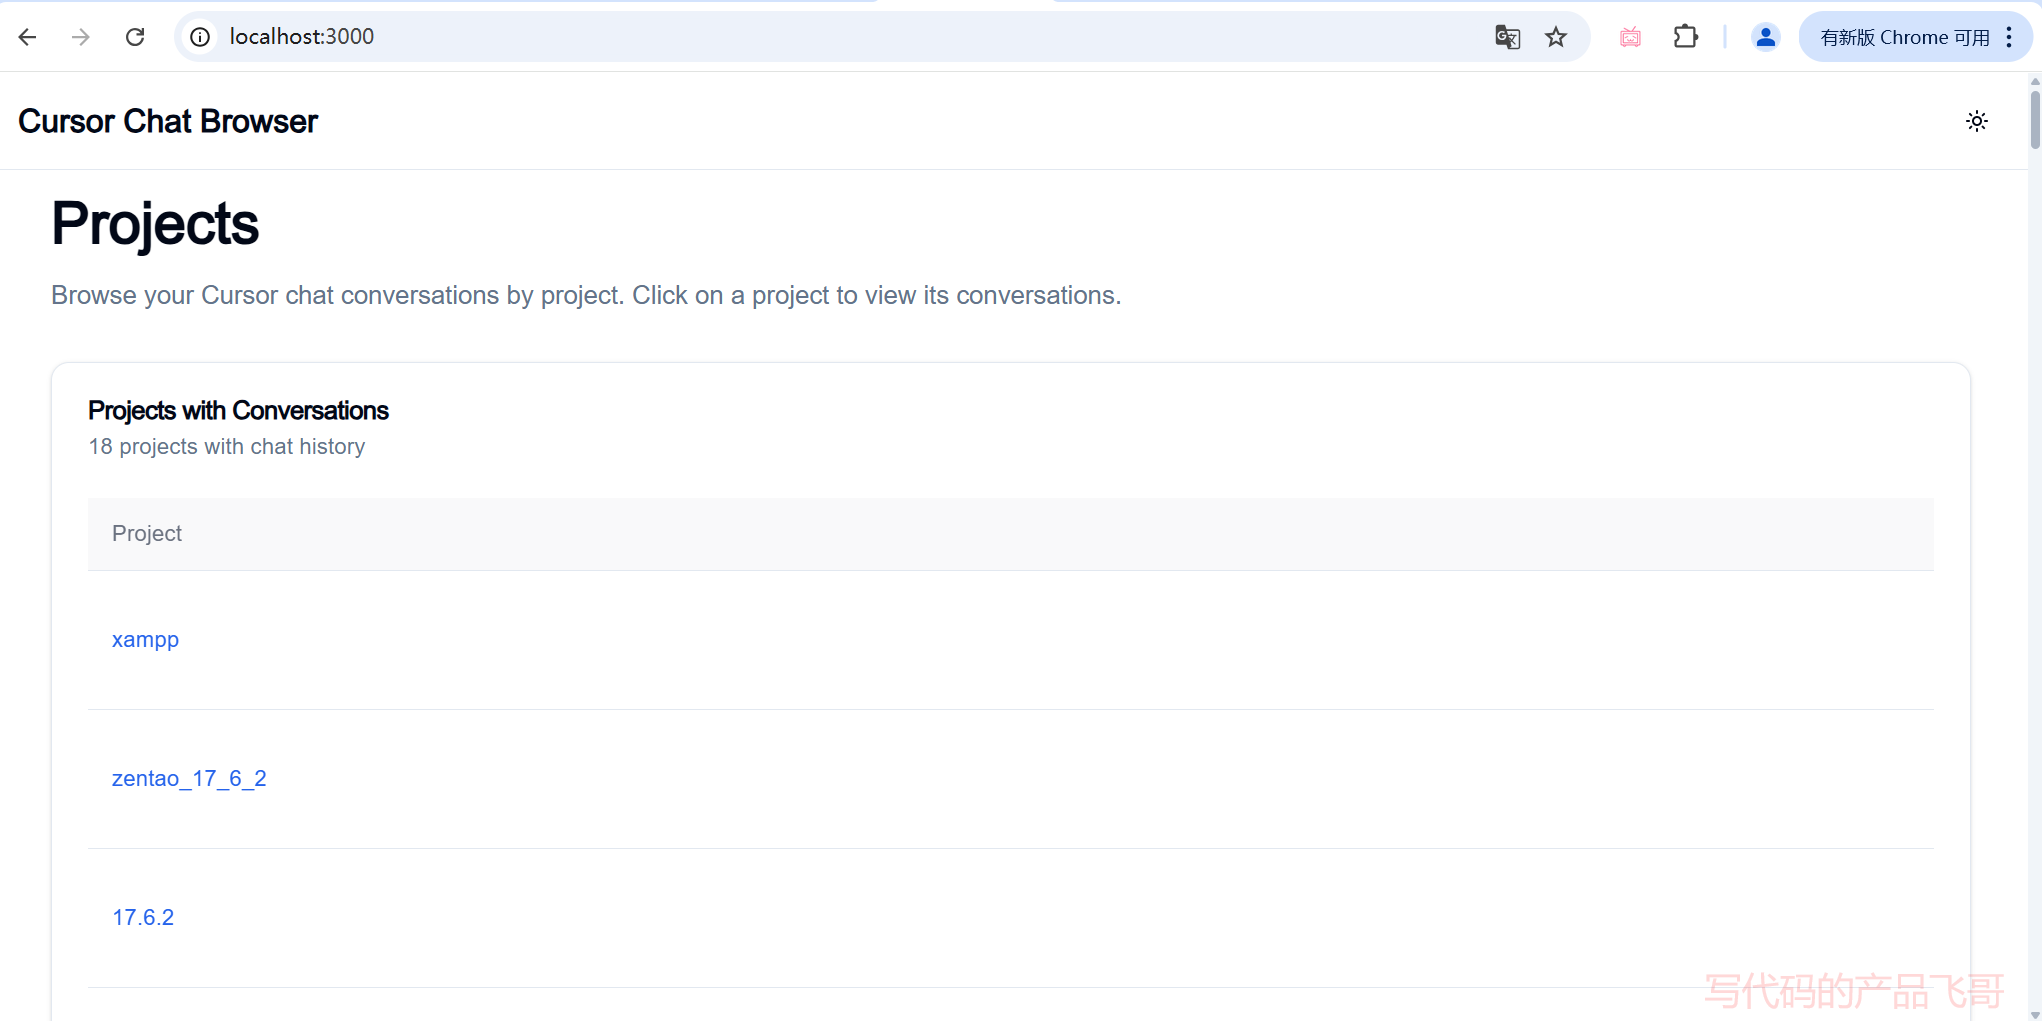This screenshot has width=2042, height=1021.
Task: Open the zentao_17_6_2 project
Action: coord(189,779)
